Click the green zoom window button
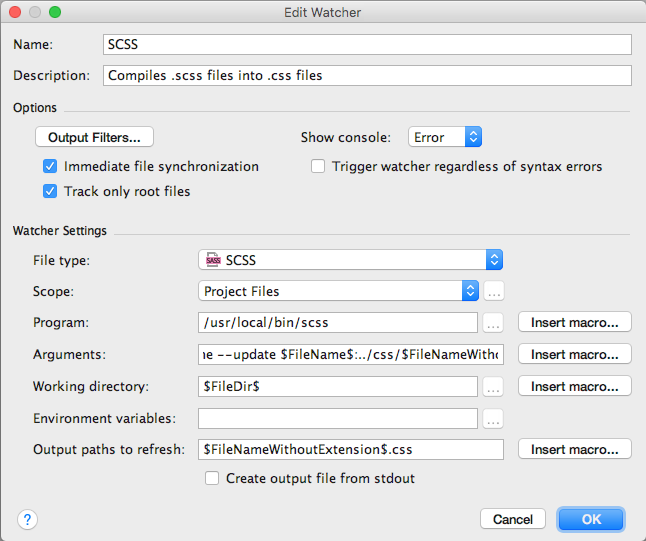This screenshot has width=646, height=541. (x=55, y=12)
